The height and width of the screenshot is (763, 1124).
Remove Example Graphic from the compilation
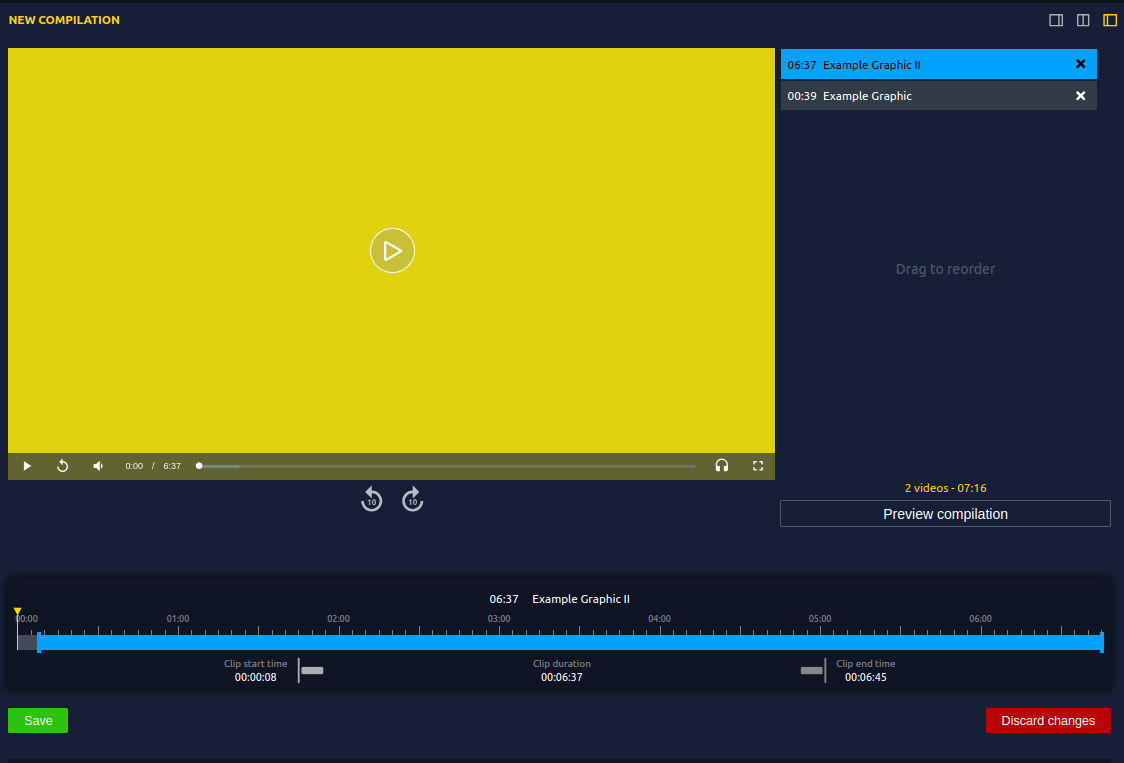[x=1080, y=96]
